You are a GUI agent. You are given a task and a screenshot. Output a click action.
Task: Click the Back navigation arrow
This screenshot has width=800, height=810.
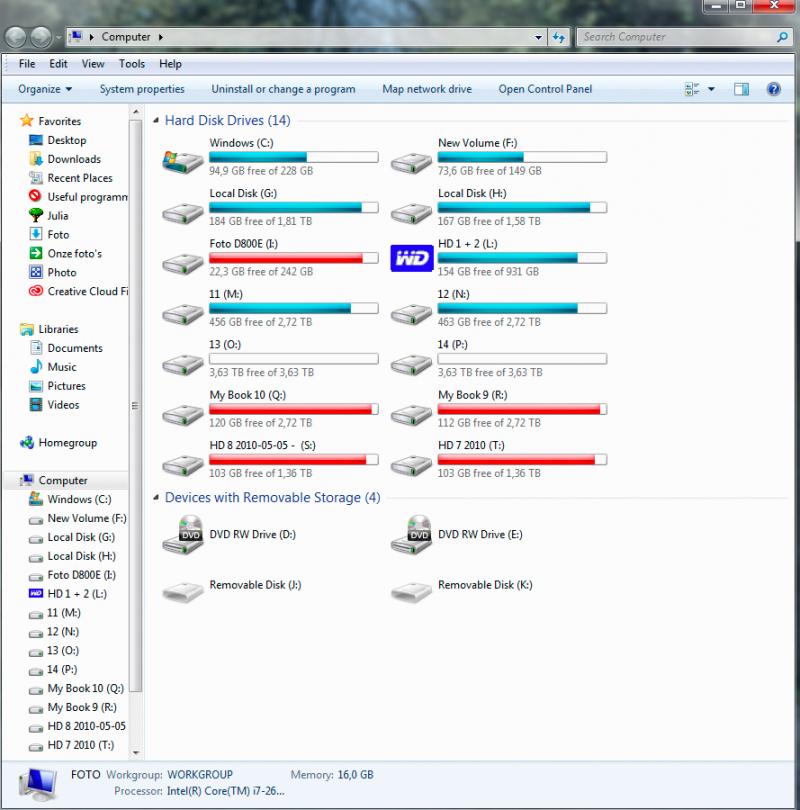[x=15, y=37]
